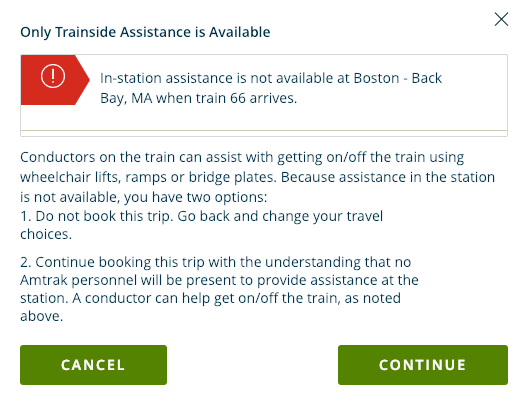Viewport: 519px width, 401px height.
Task: Click the 'Amtrak personnel will be present' line
Action: (x=219, y=280)
